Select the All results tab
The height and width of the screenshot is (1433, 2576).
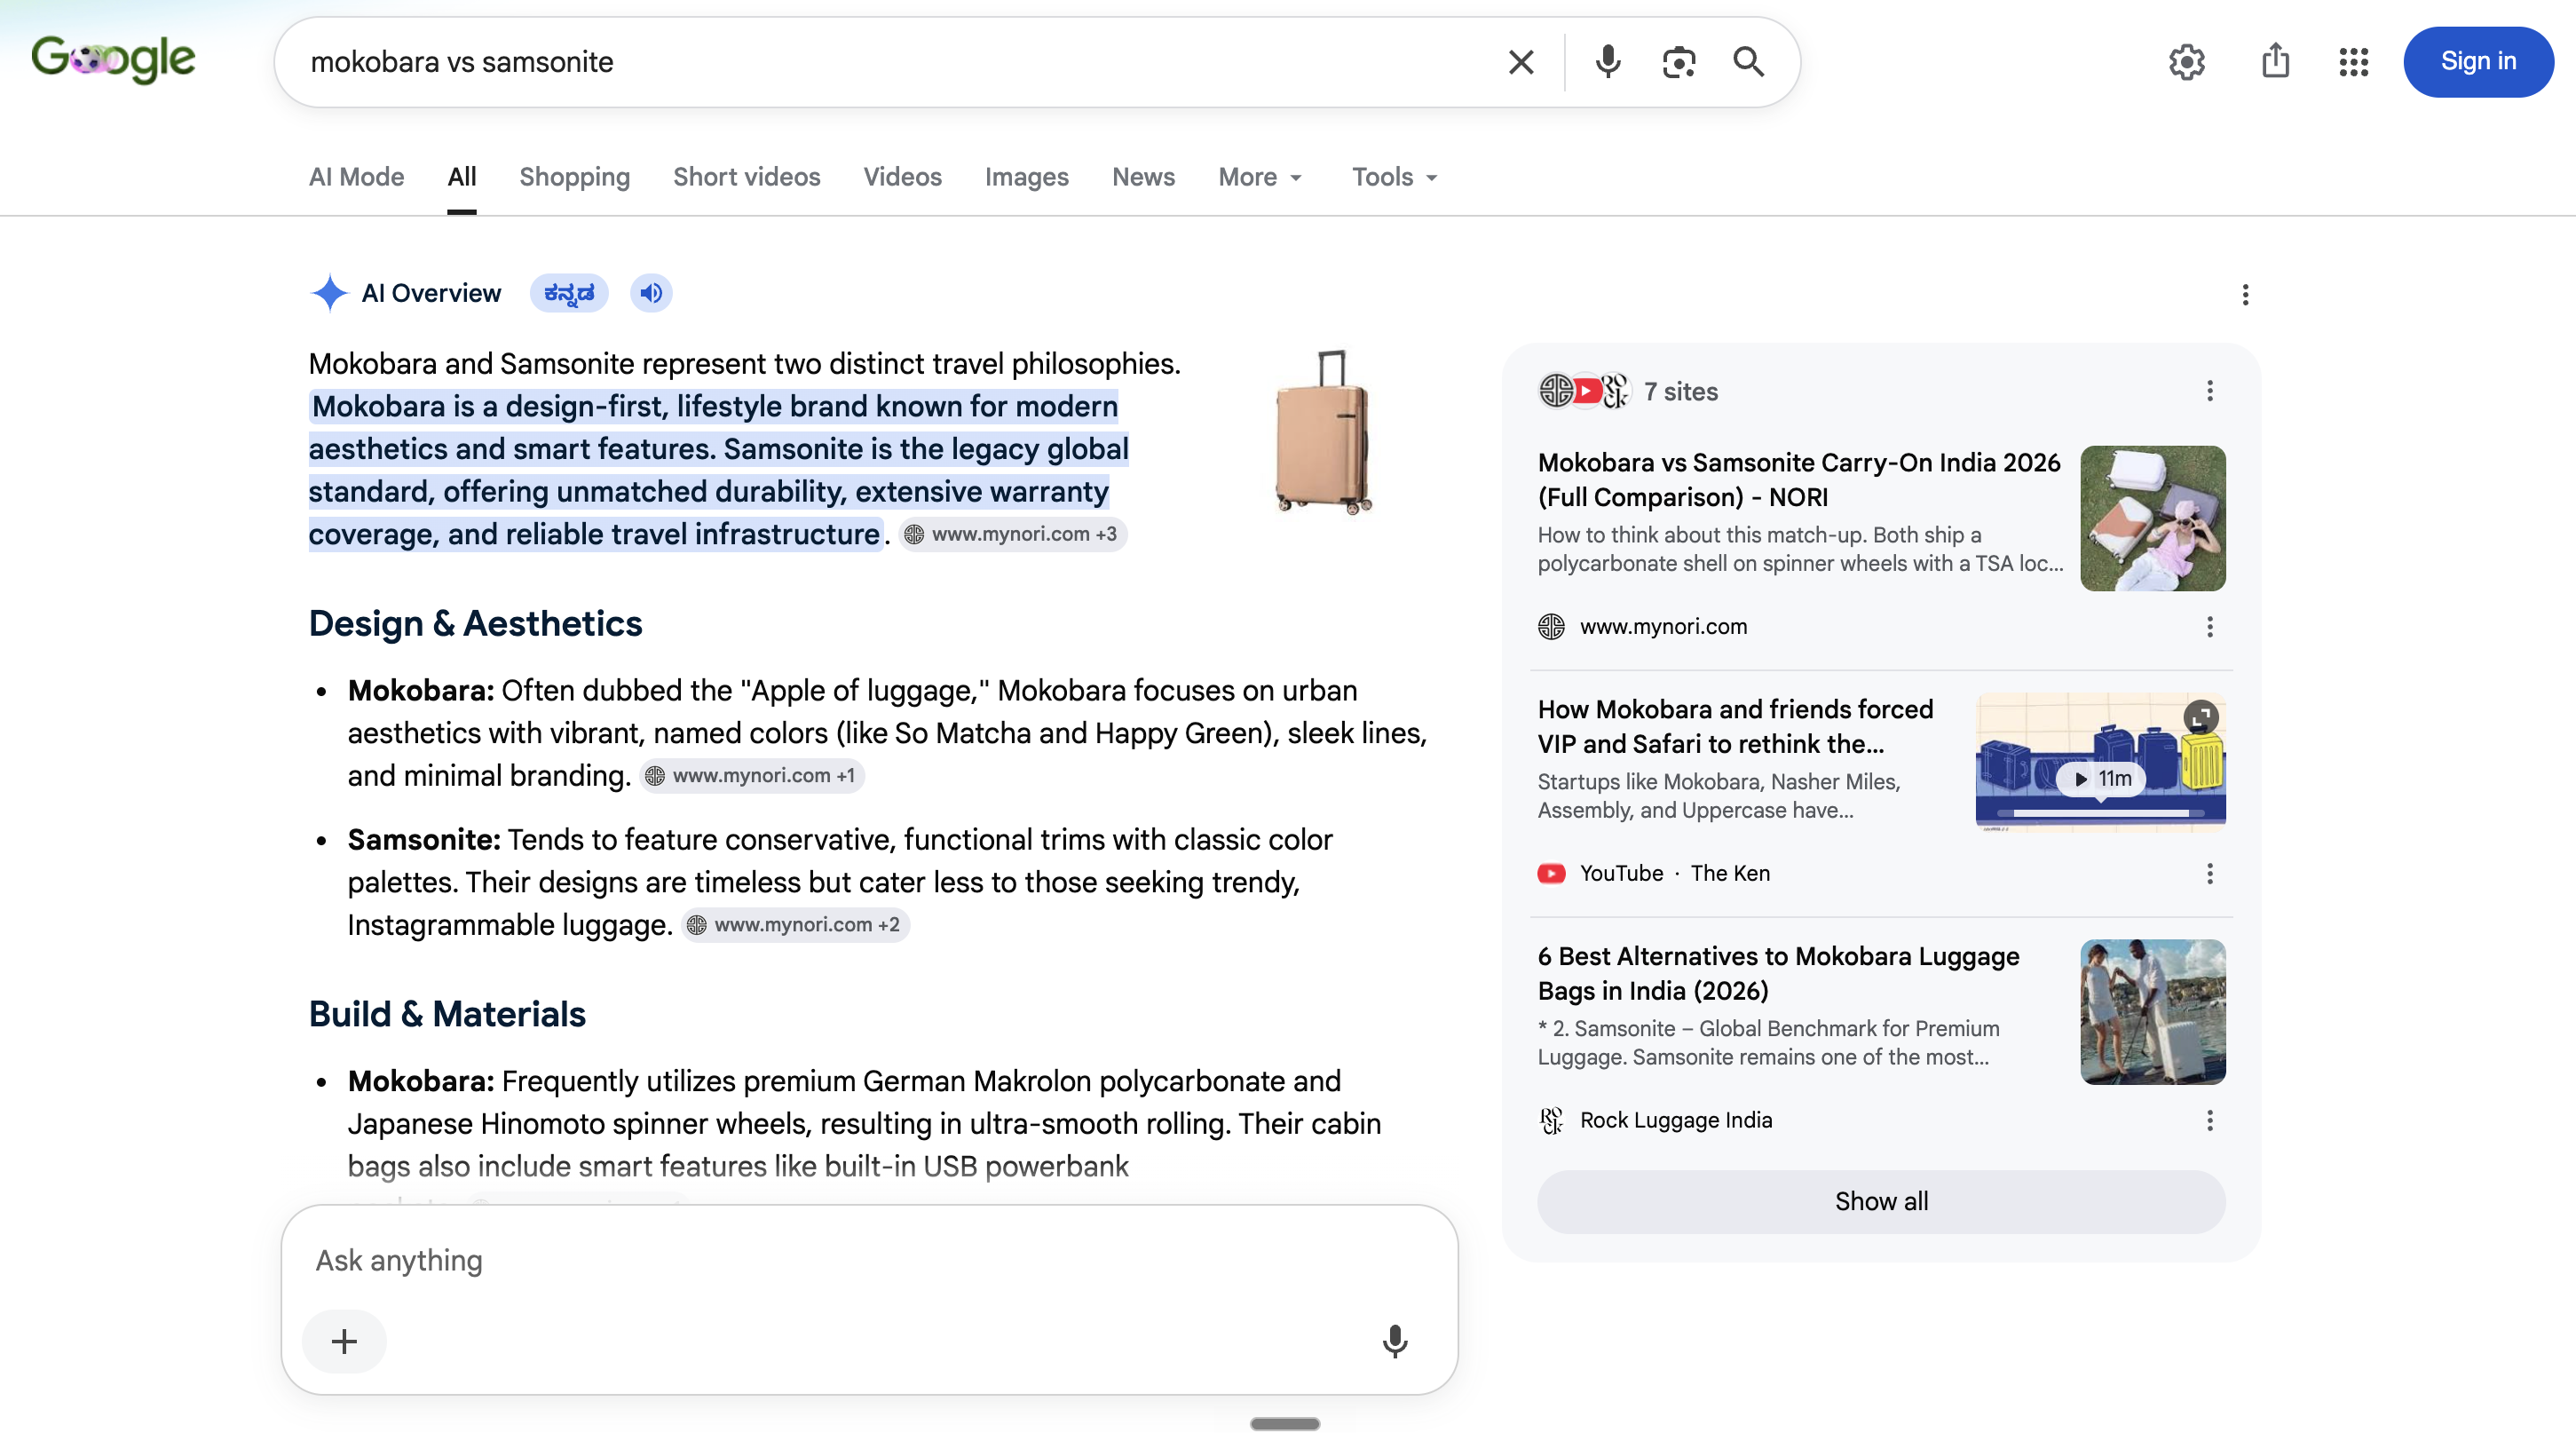pos(461,177)
